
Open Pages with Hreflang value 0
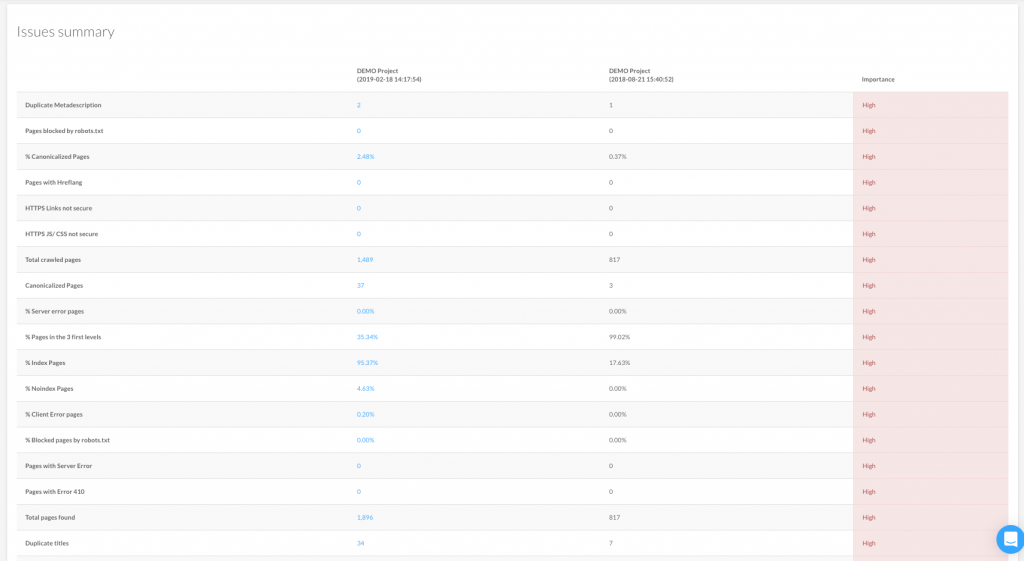(359, 183)
